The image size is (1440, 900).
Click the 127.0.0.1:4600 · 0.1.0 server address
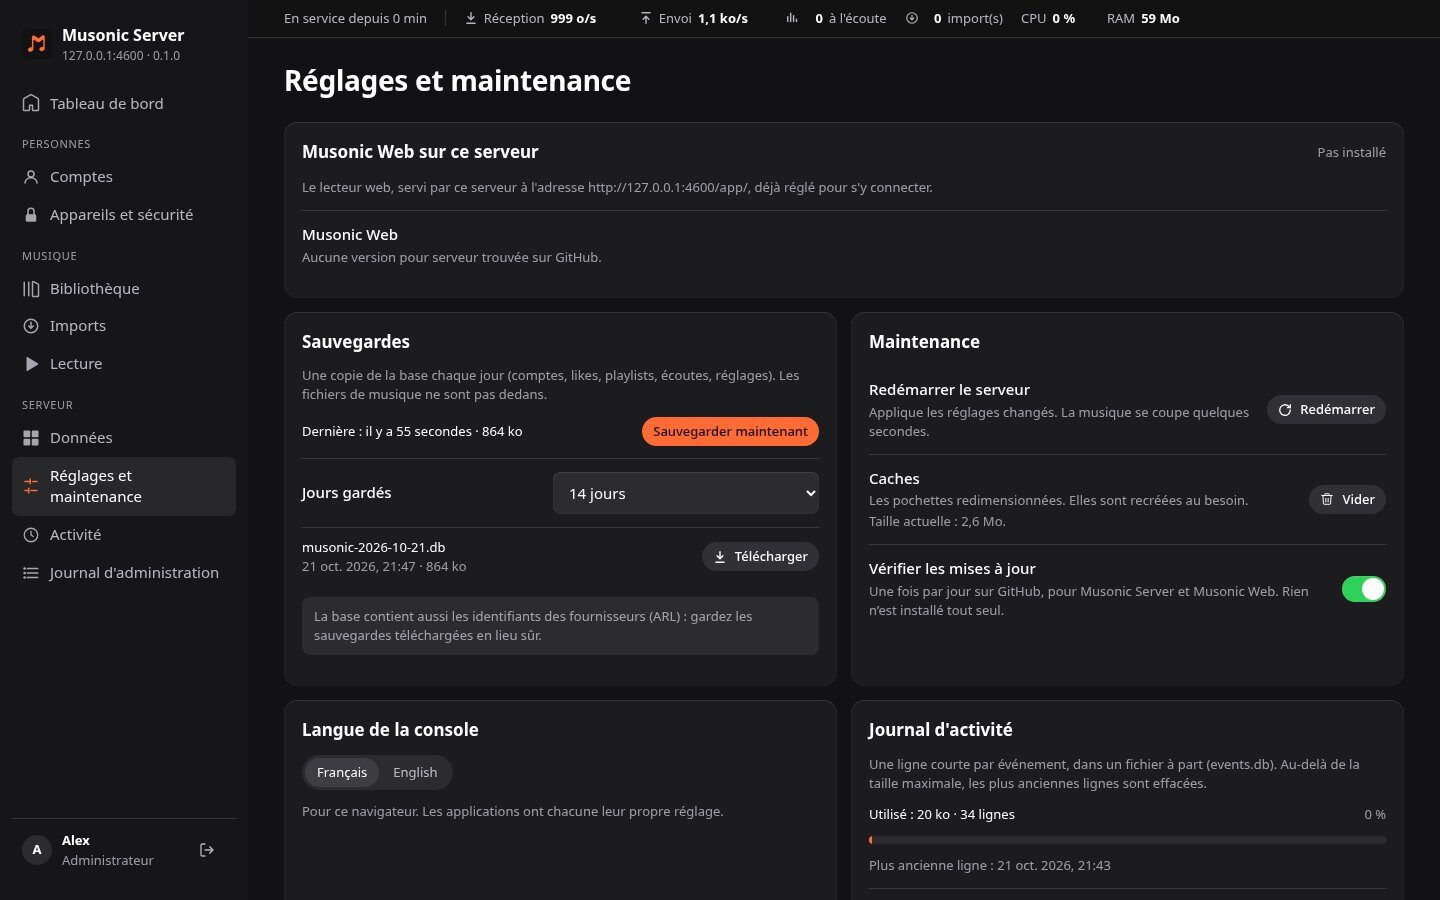point(121,56)
